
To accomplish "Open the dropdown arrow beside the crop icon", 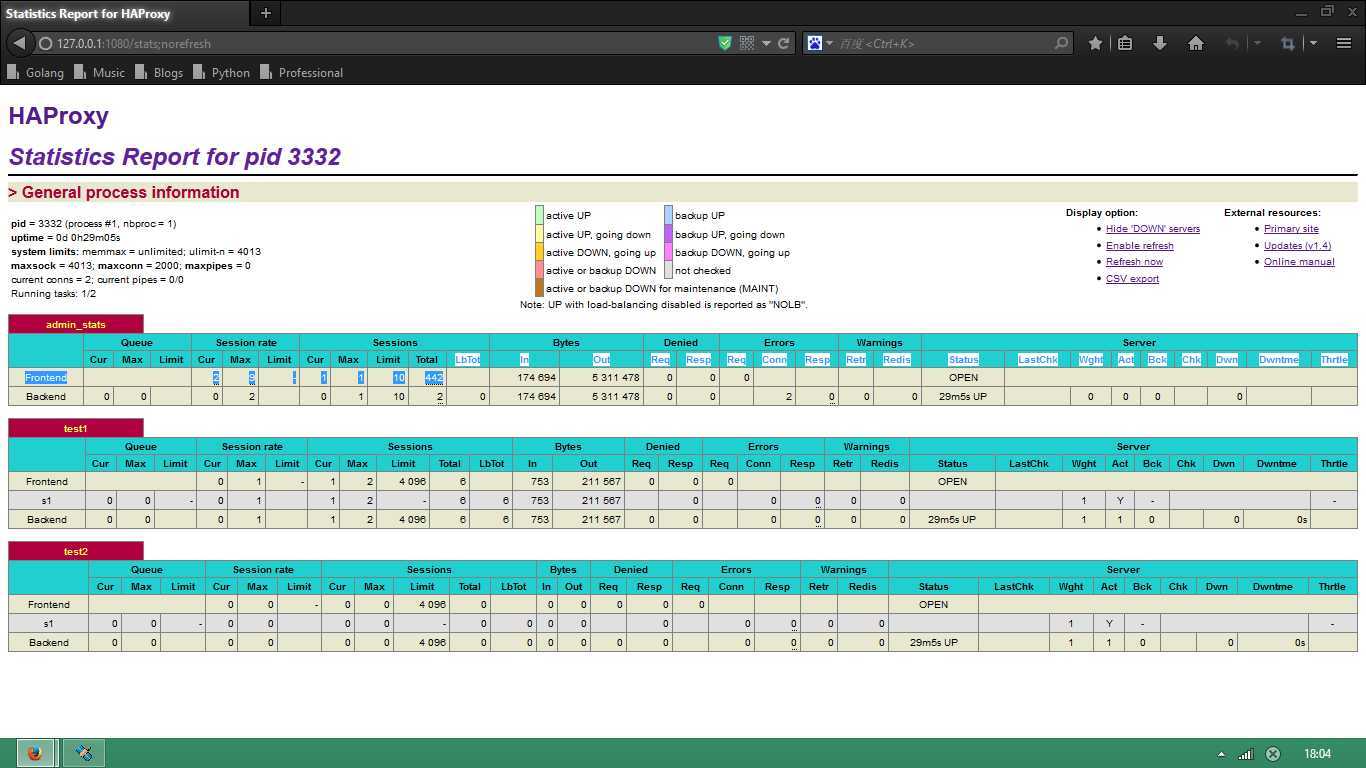I will click(1313, 43).
